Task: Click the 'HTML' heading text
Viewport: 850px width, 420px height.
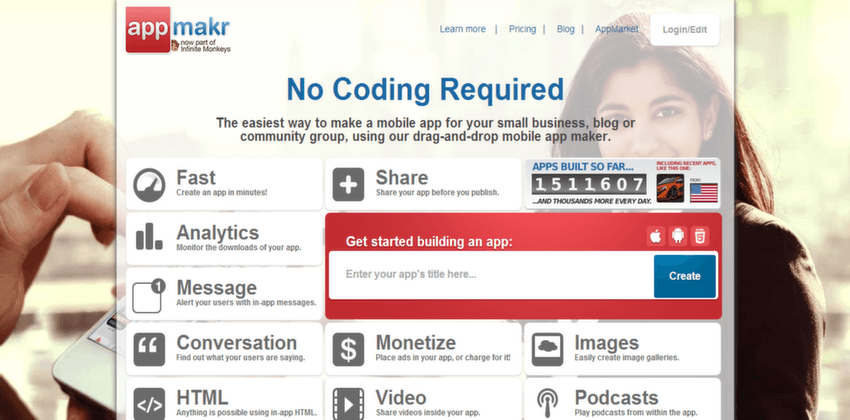Action: pos(202,397)
